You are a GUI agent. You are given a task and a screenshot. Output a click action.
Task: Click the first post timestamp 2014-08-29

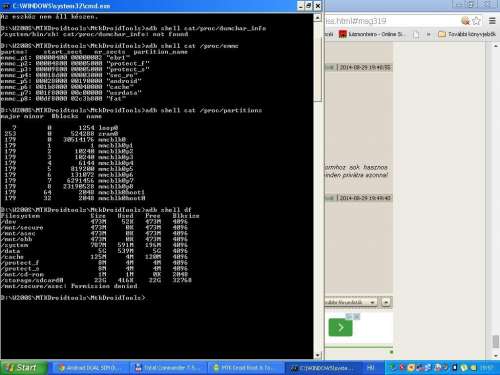tap(364, 68)
